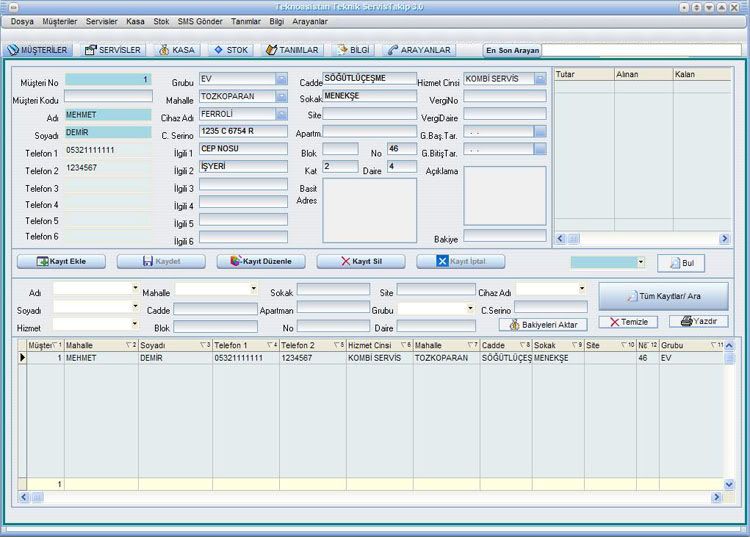Click the C. Serino field
Screen dimensions: 750x537
[x=243, y=131]
